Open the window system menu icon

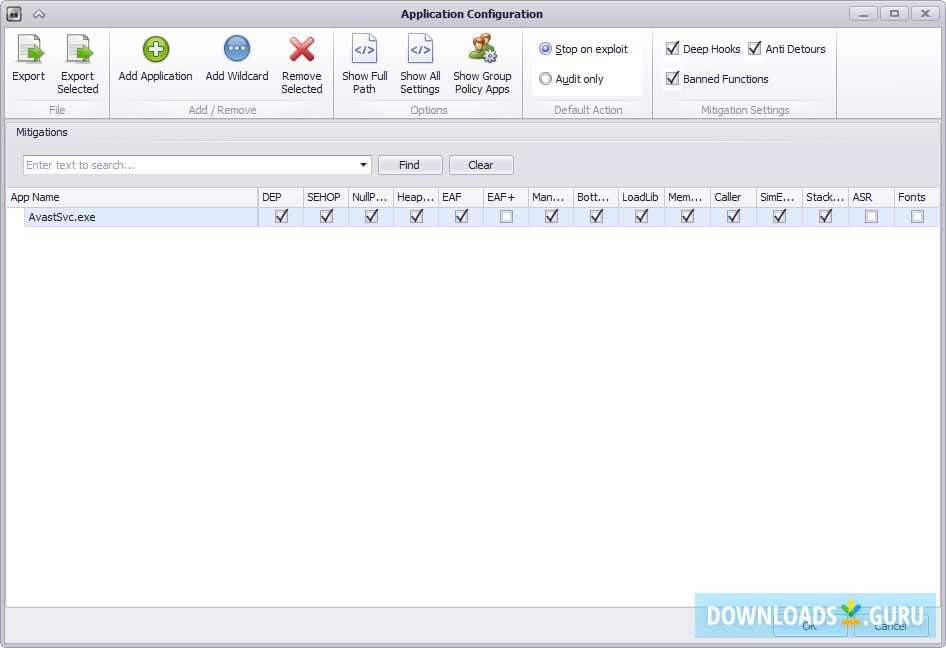coord(13,13)
